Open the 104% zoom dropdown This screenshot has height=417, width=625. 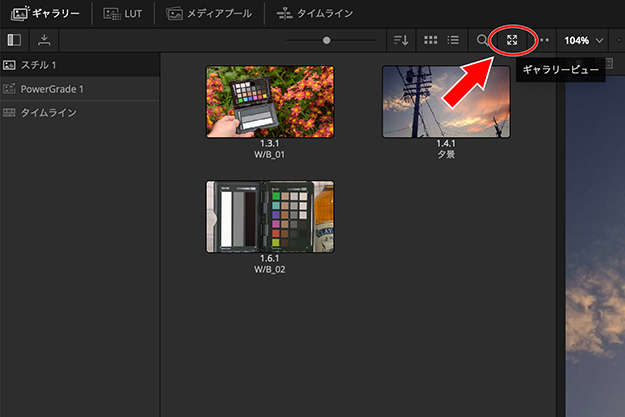point(583,40)
